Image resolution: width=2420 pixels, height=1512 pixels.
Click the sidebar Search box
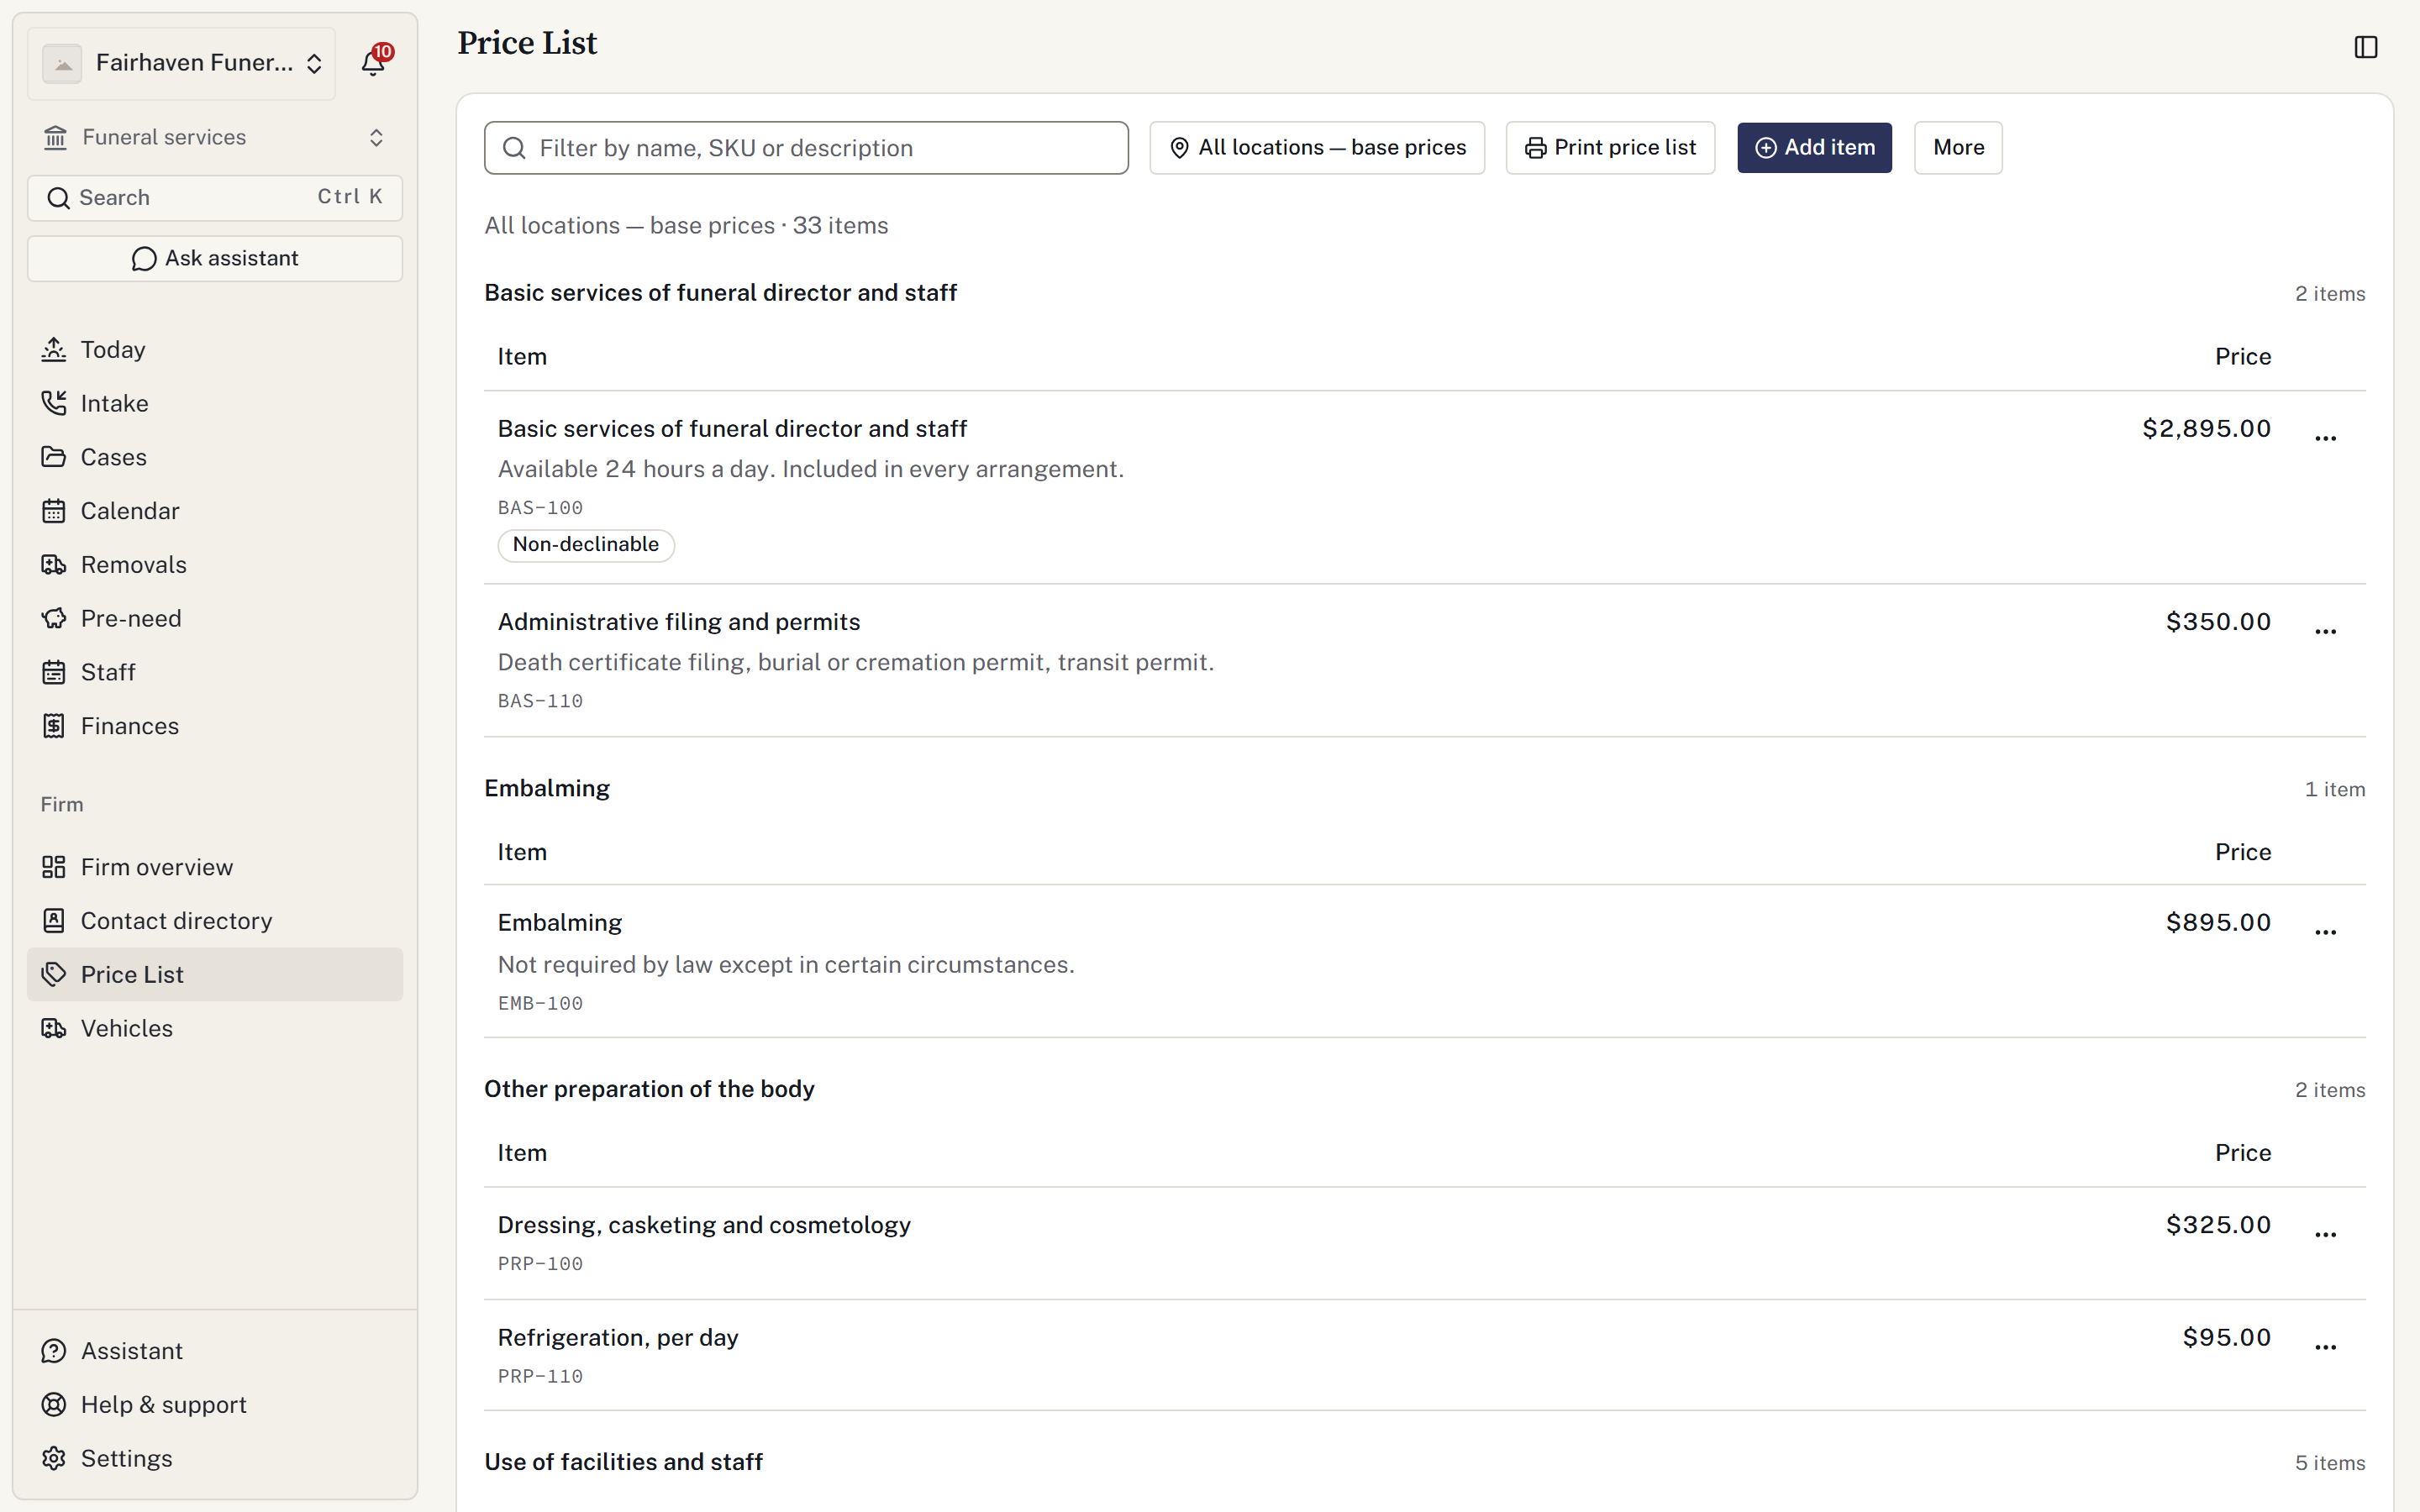215,198
